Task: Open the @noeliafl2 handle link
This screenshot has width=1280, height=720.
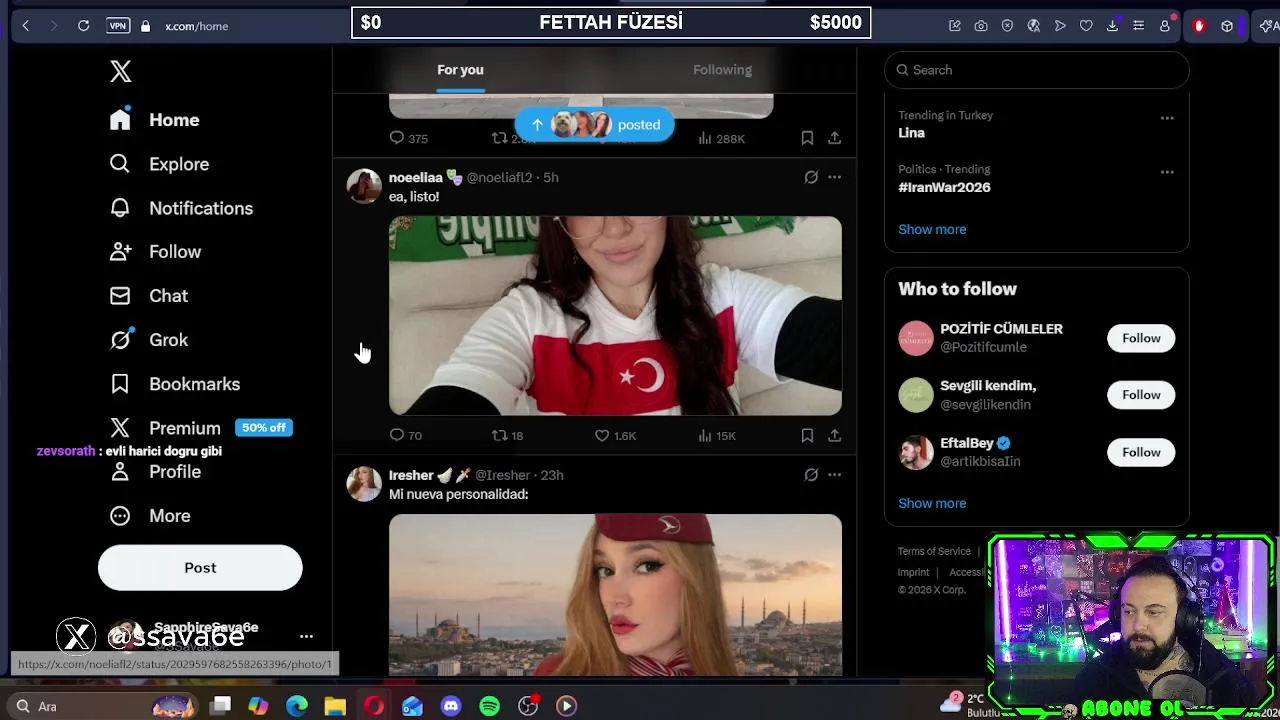Action: [499, 177]
